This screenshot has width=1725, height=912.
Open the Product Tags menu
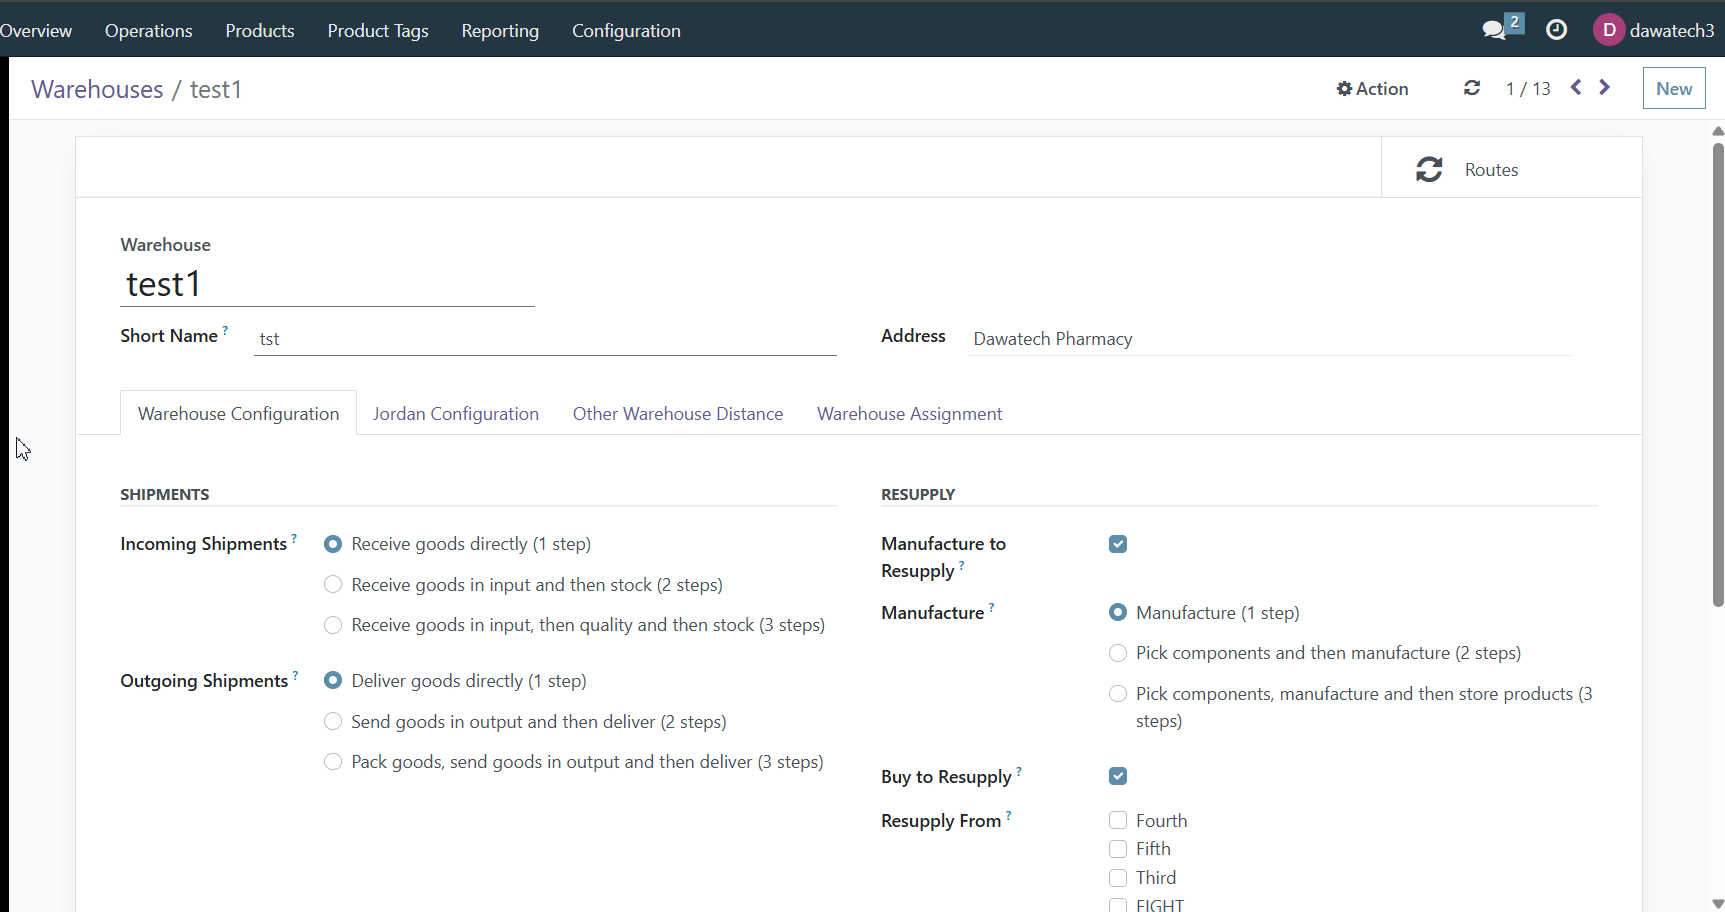pos(378,31)
